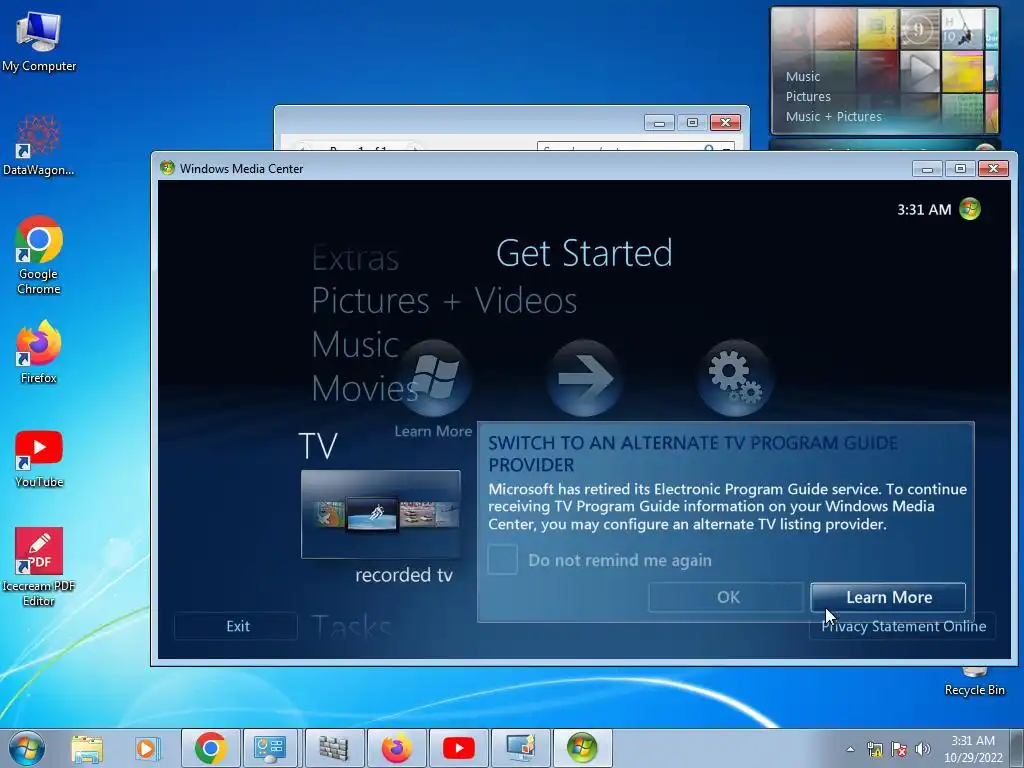Click the Learn More Windows-logo tile
Viewport: 1024px width, 768px height.
(x=433, y=379)
